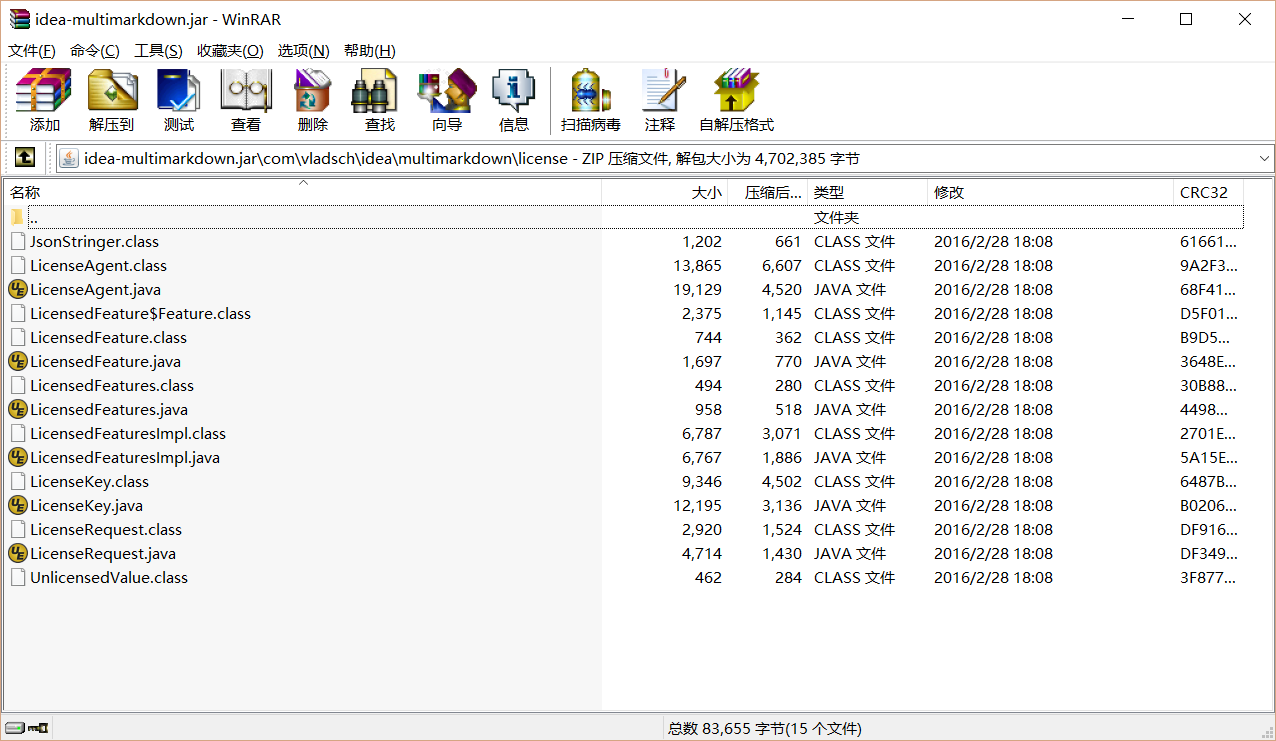This screenshot has height=741, width=1276.
Task: Click the JsonStringer.class file icon
Action: click(17, 242)
